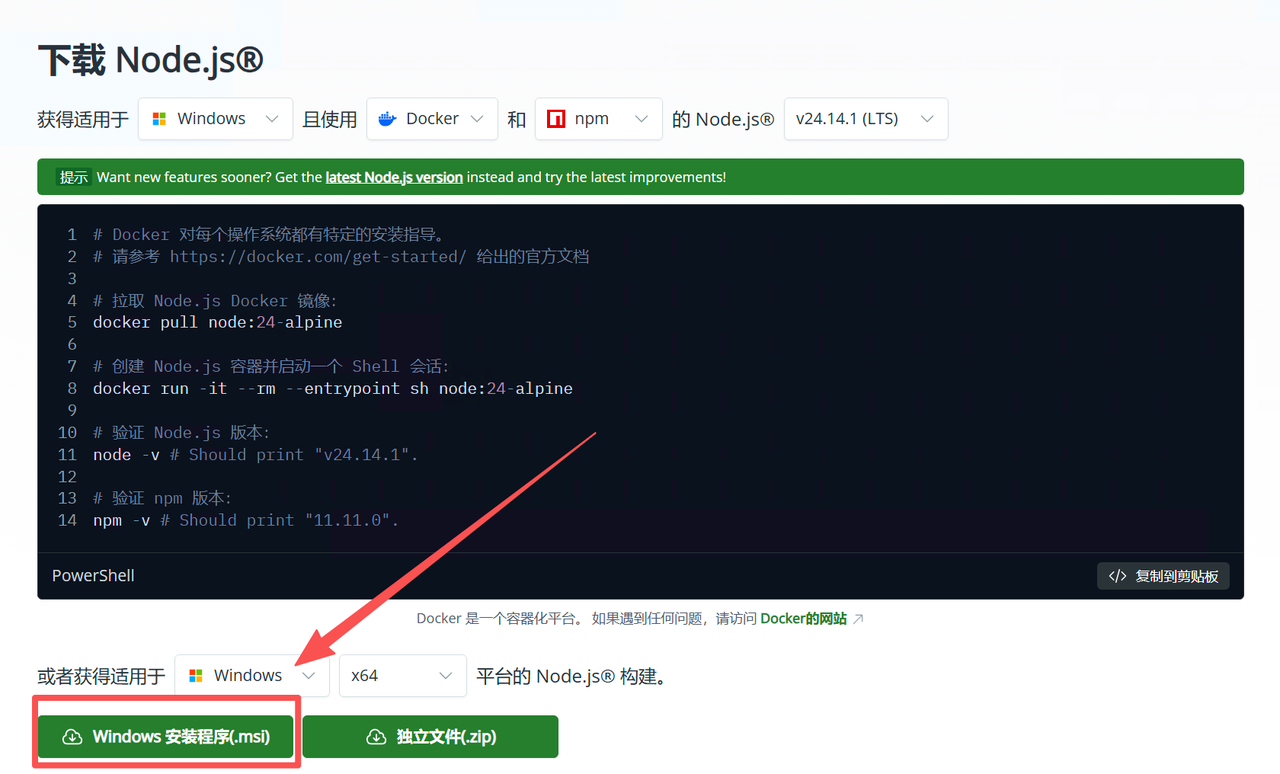Open the Windows platform dropdown beside x64
Screen dimensions: 1280x774
pos(252,675)
